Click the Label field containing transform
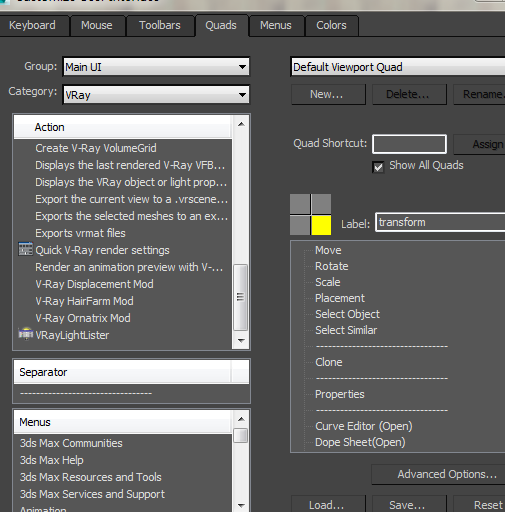Screen dimensions: 505x512 point(440,222)
